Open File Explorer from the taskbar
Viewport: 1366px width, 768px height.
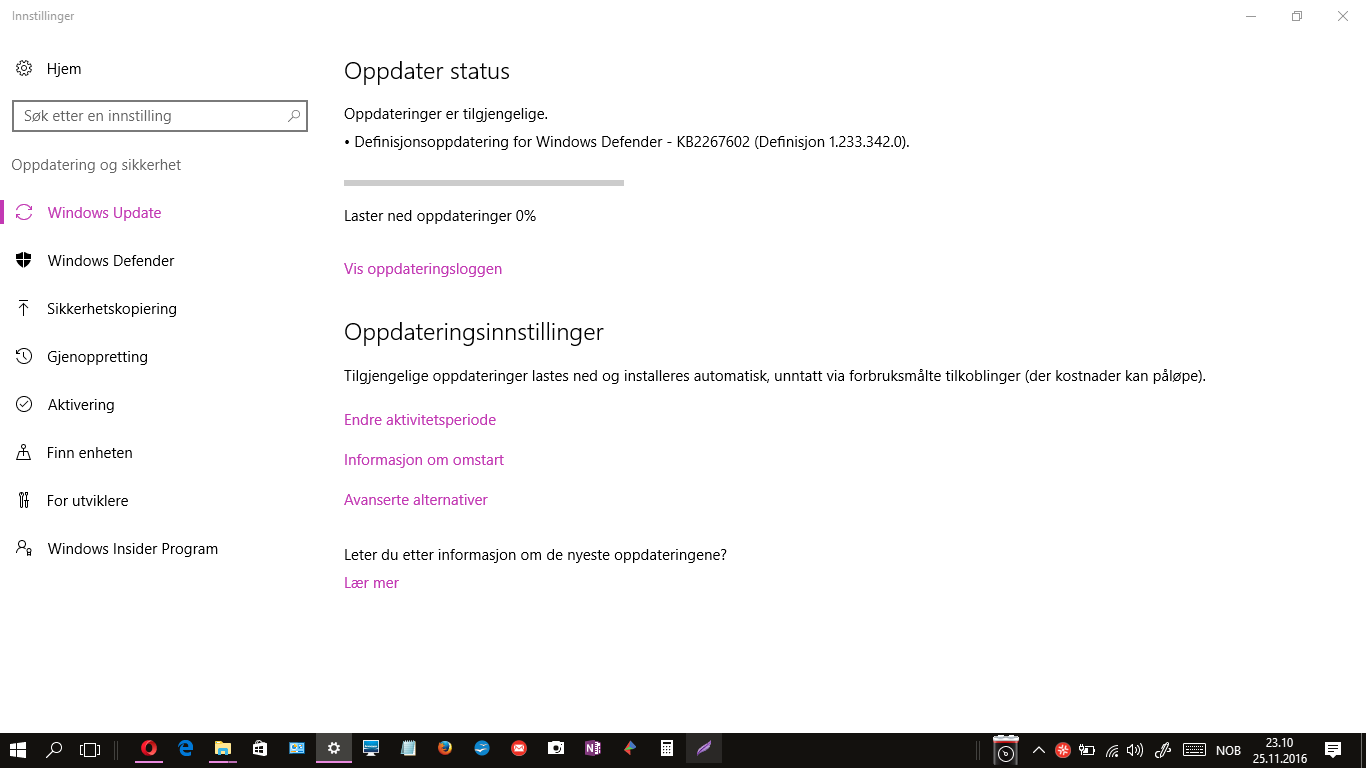point(223,748)
